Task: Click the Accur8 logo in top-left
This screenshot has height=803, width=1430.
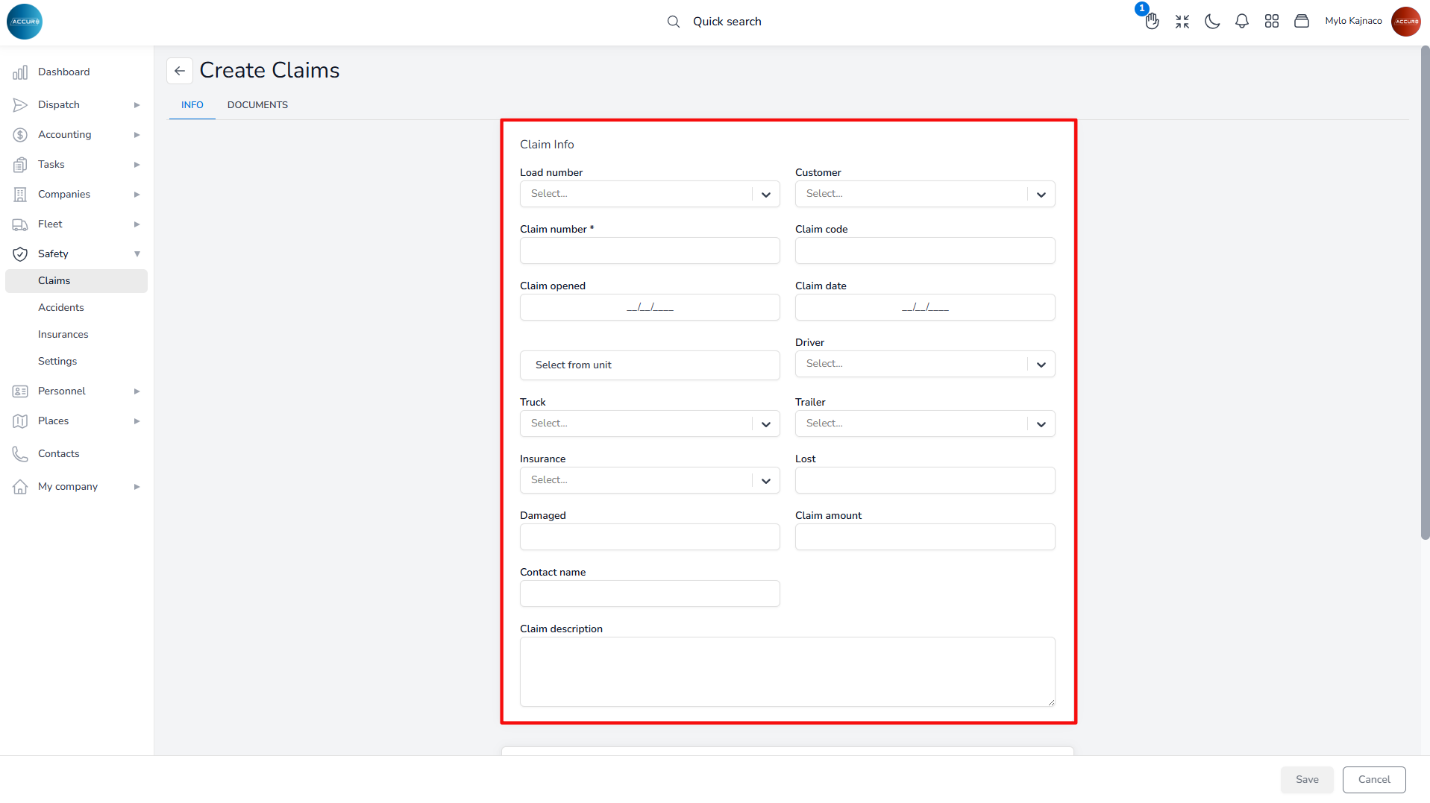Action: pyautogui.click(x=24, y=21)
